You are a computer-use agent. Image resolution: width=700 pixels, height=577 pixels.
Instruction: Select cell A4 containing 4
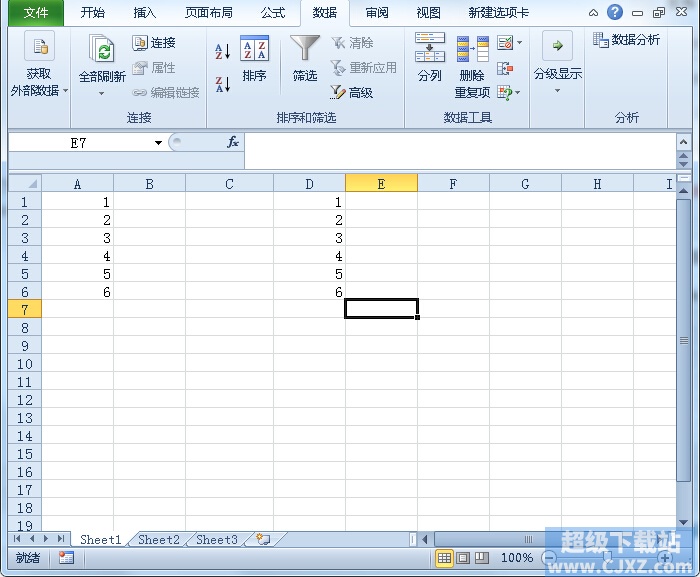pyautogui.click(x=77, y=255)
